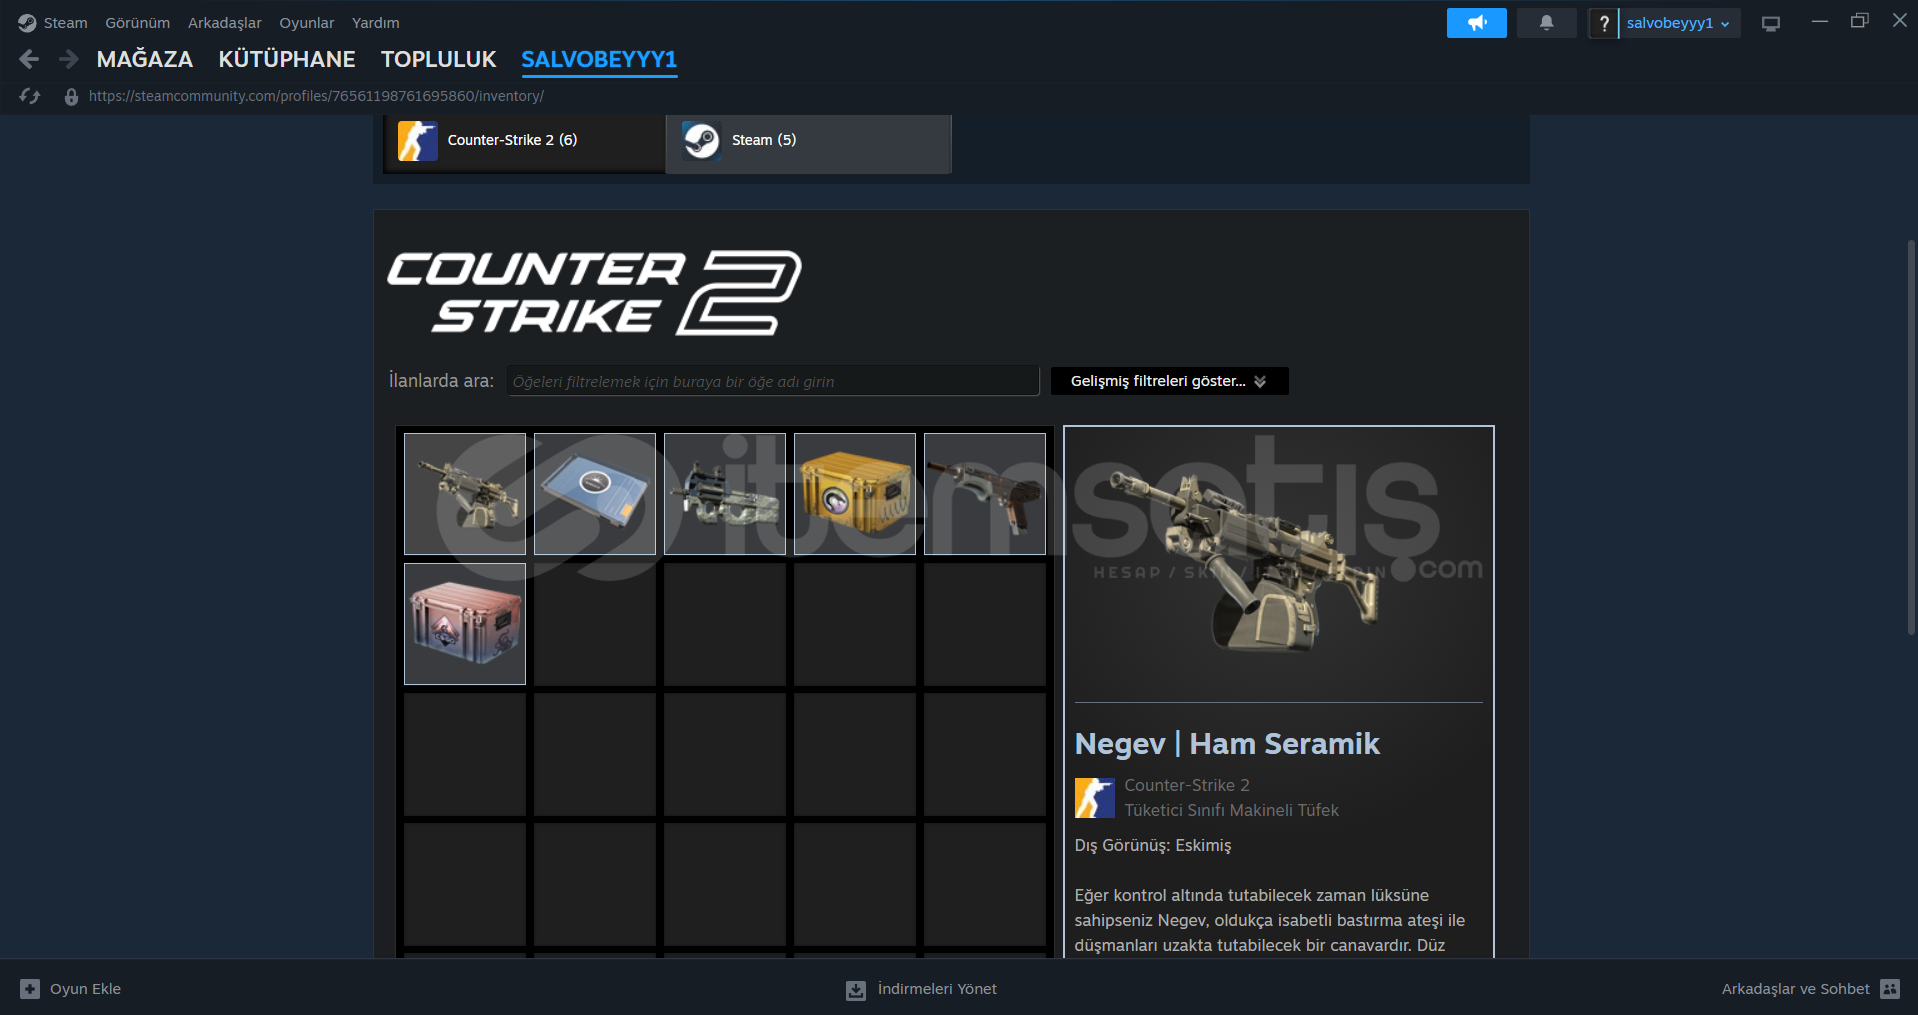Viewport: 1918px width, 1015px height.
Task: Open announcements via the megaphone button
Action: [1476, 23]
